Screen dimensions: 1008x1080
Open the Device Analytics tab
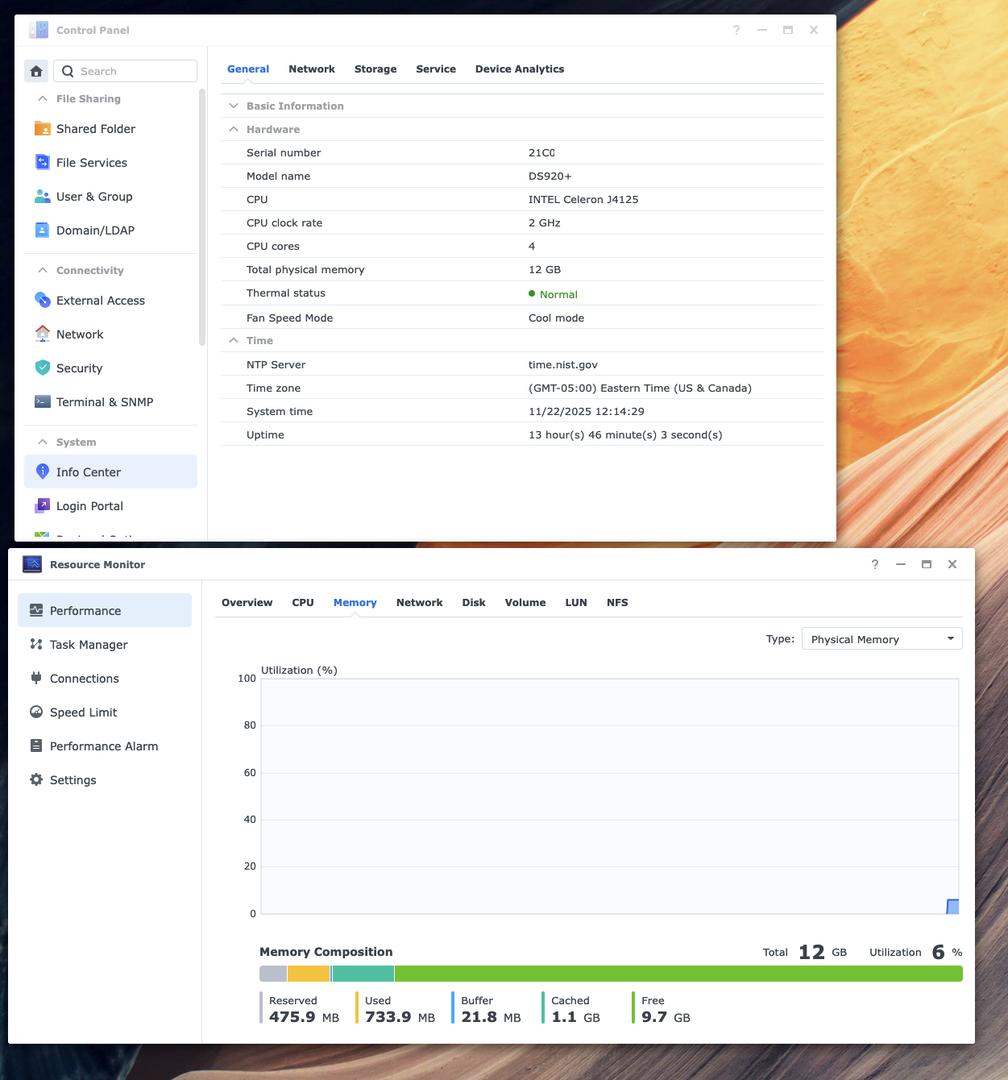pyautogui.click(x=520, y=69)
